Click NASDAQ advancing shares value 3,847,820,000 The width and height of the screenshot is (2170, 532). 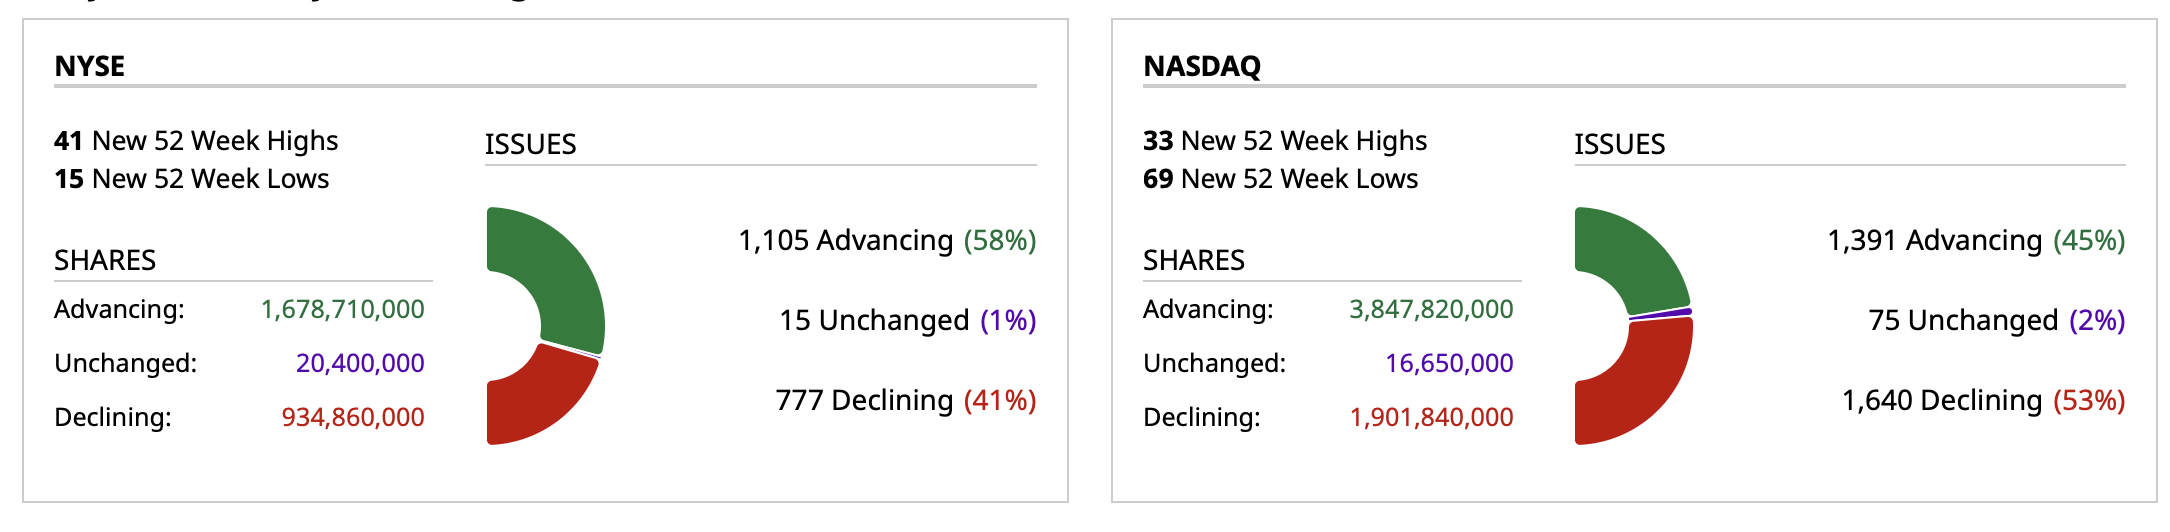[1431, 310]
